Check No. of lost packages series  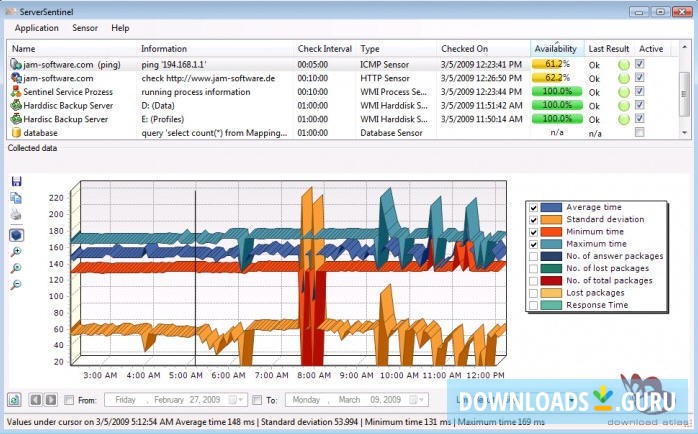533,268
